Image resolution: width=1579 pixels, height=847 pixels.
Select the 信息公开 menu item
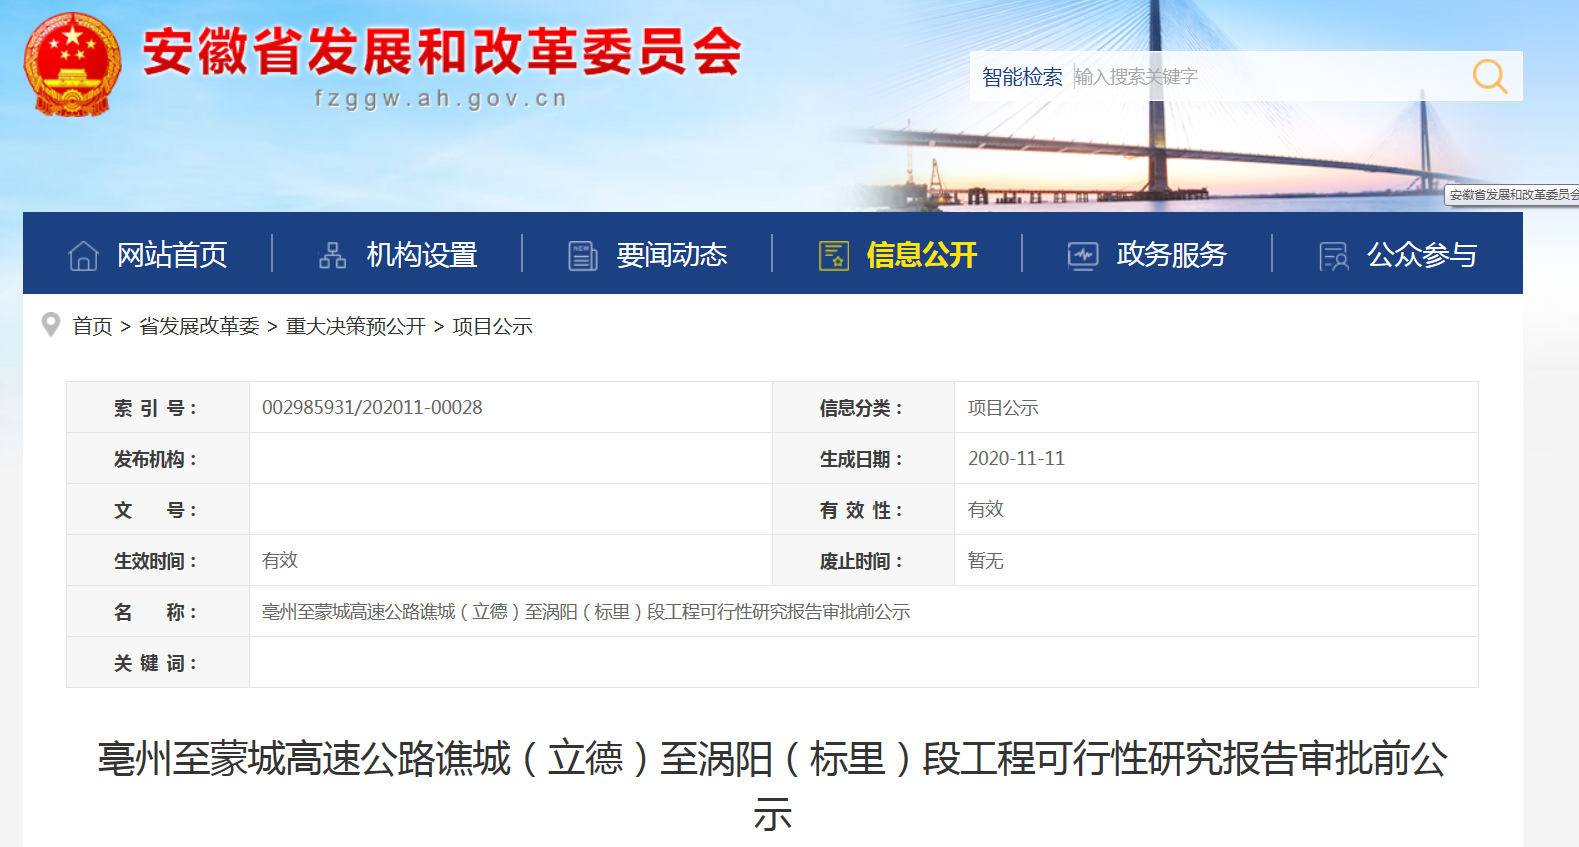coord(921,255)
